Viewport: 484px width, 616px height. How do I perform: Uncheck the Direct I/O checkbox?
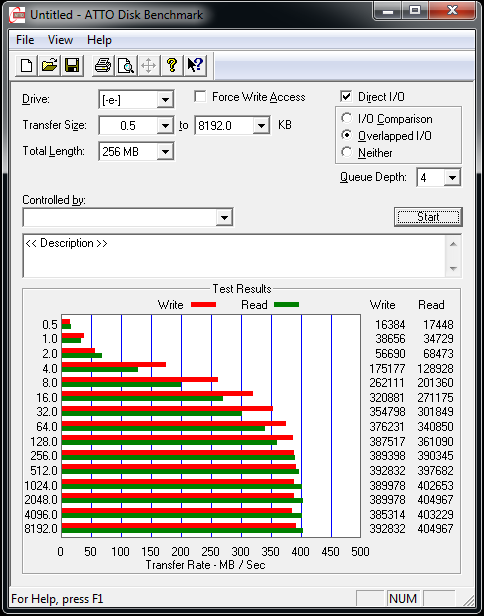pyautogui.click(x=346, y=97)
